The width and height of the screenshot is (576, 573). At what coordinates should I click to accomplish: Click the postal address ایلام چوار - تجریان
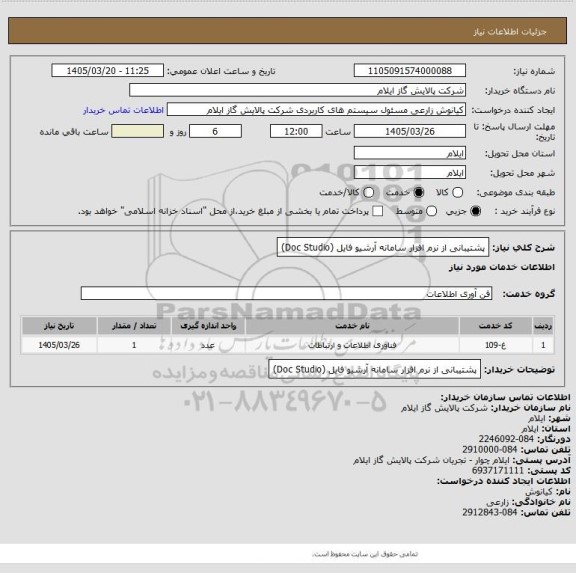tap(431, 460)
